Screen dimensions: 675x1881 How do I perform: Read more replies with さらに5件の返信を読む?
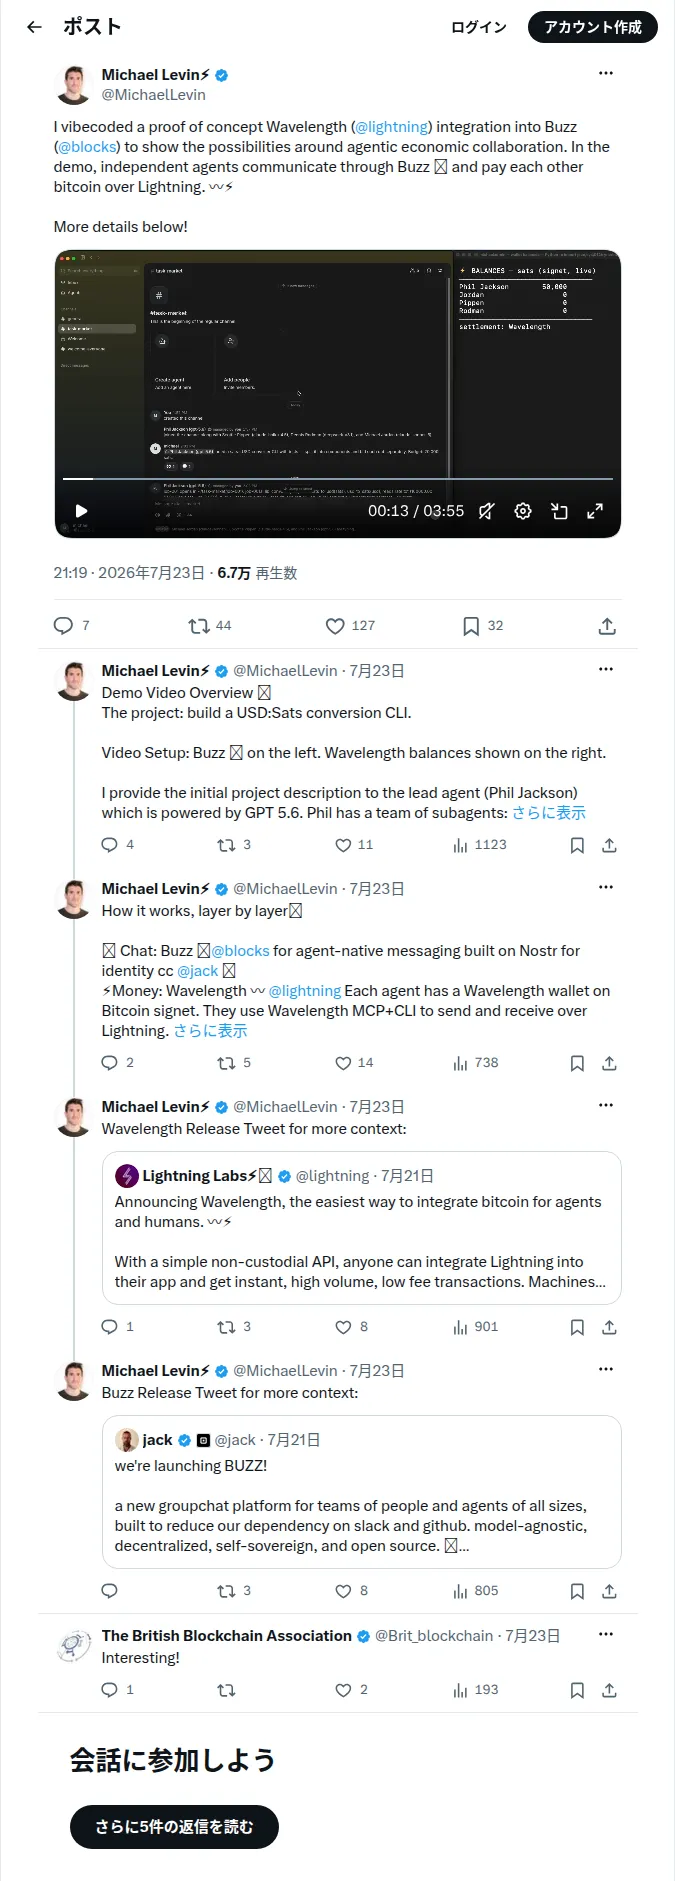(174, 1827)
